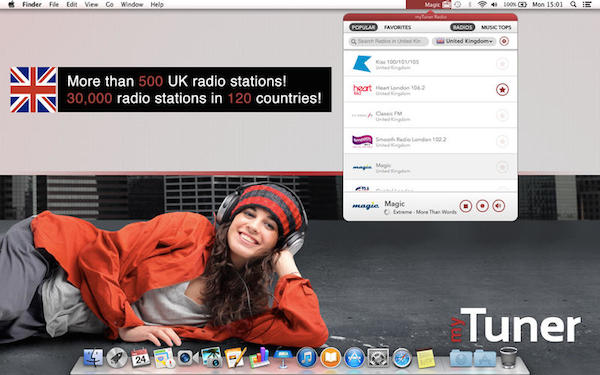This screenshot has height=375, width=600.
Task: Open Launchpad rocket icon in Dock
Action: pyautogui.click(x=117, y=358)
